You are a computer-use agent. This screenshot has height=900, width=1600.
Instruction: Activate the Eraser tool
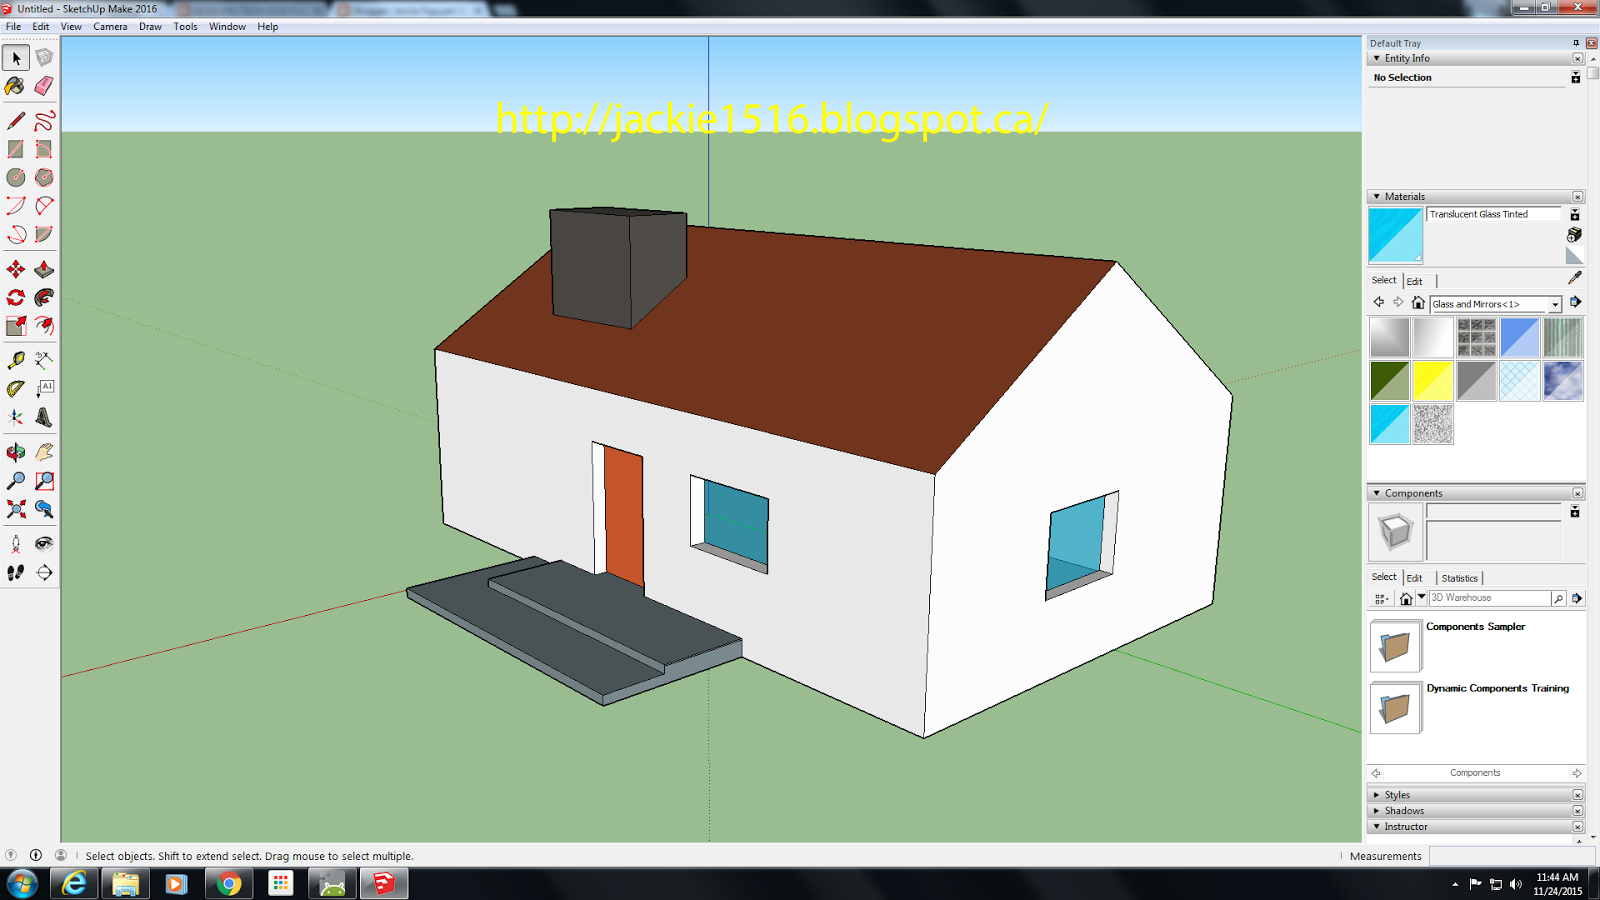43,88
